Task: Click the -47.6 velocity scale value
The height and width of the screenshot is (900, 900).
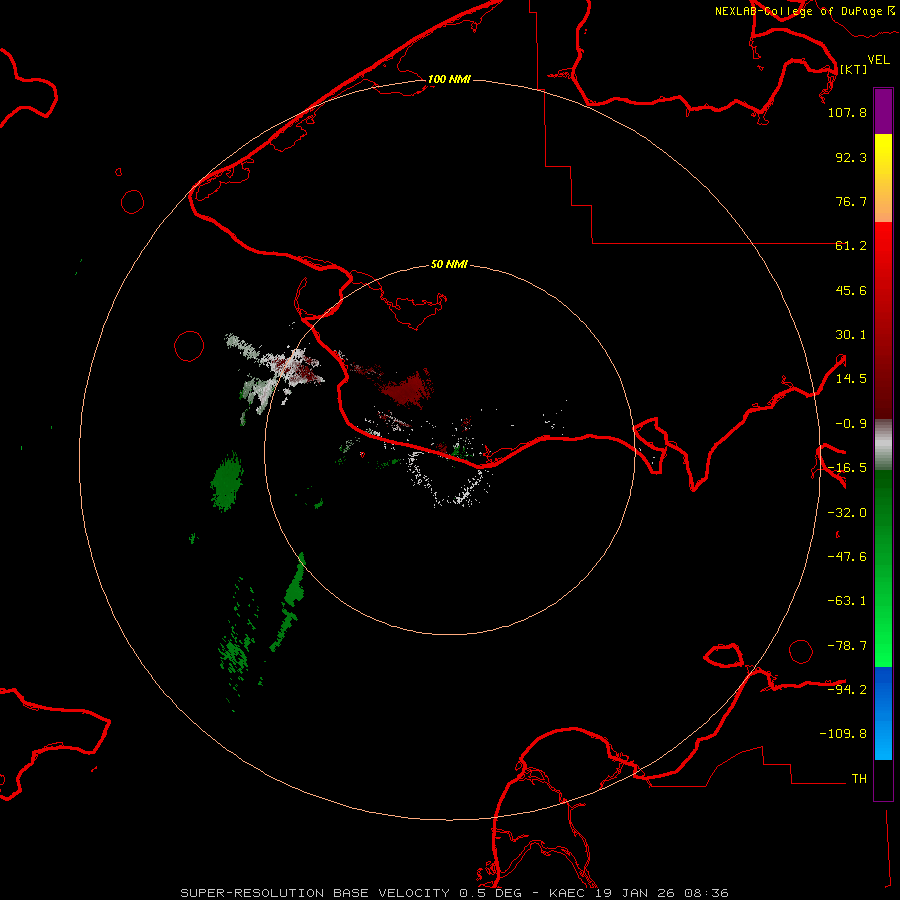Action: tap(847, 557)
